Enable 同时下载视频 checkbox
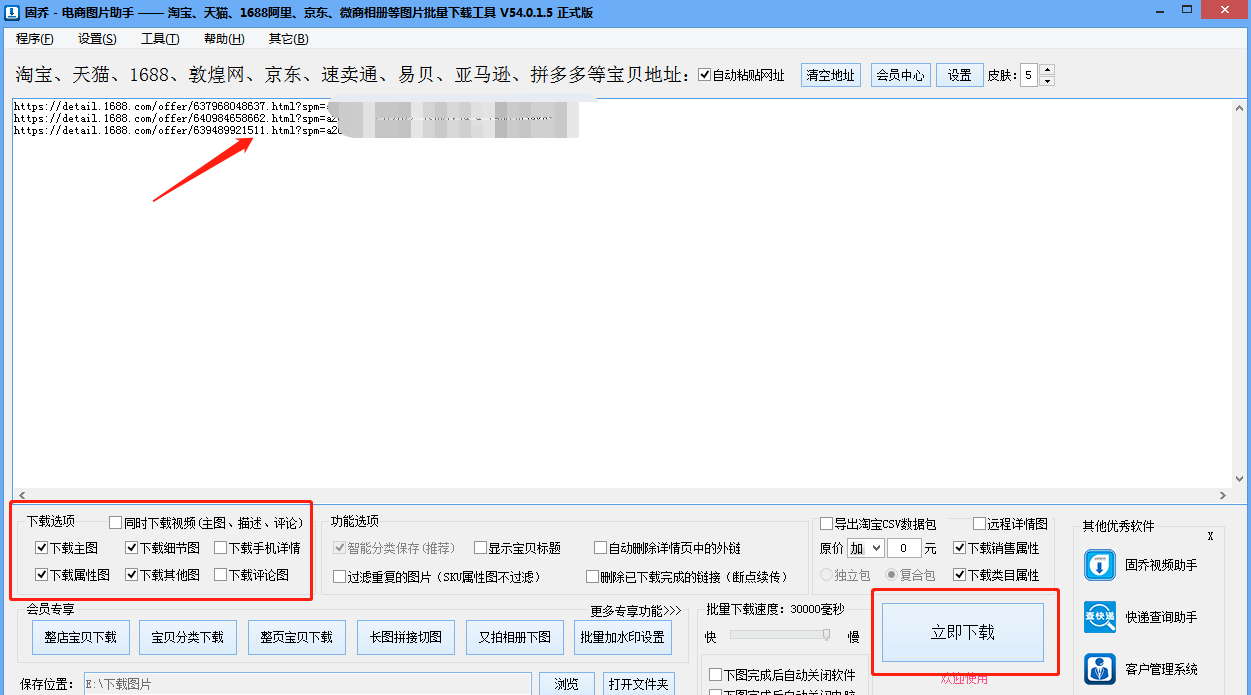The height and width of the screenshot is (695, 1251). [x=116, y=522]
